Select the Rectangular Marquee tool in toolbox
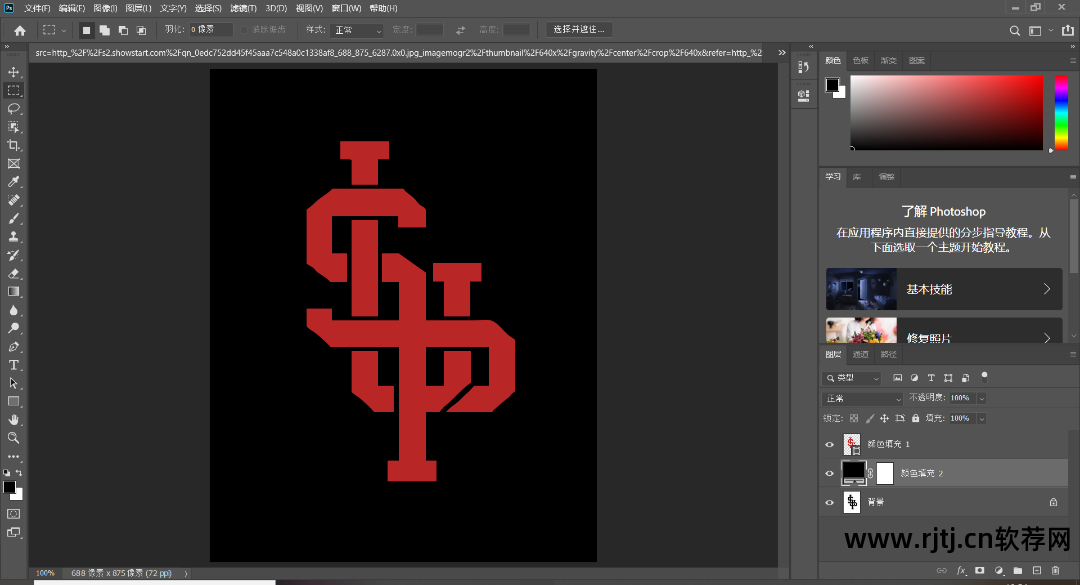The height and width of the screenshot is (585, 1080). coord(13,90)
